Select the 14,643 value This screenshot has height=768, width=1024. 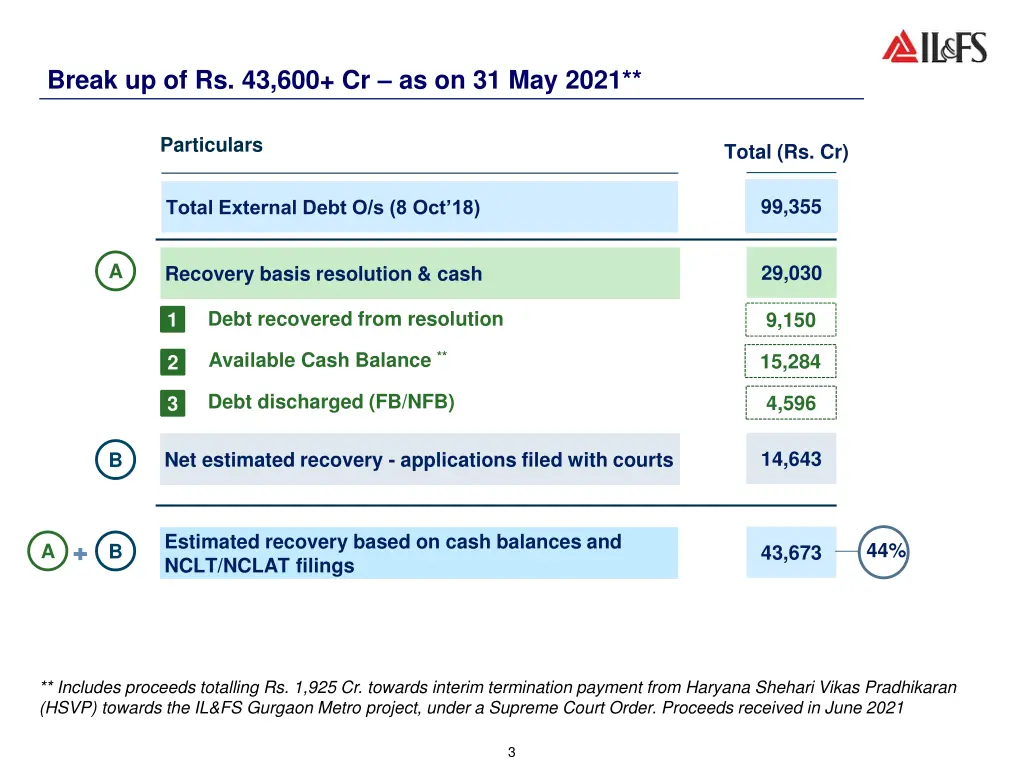tap(791, 458)
